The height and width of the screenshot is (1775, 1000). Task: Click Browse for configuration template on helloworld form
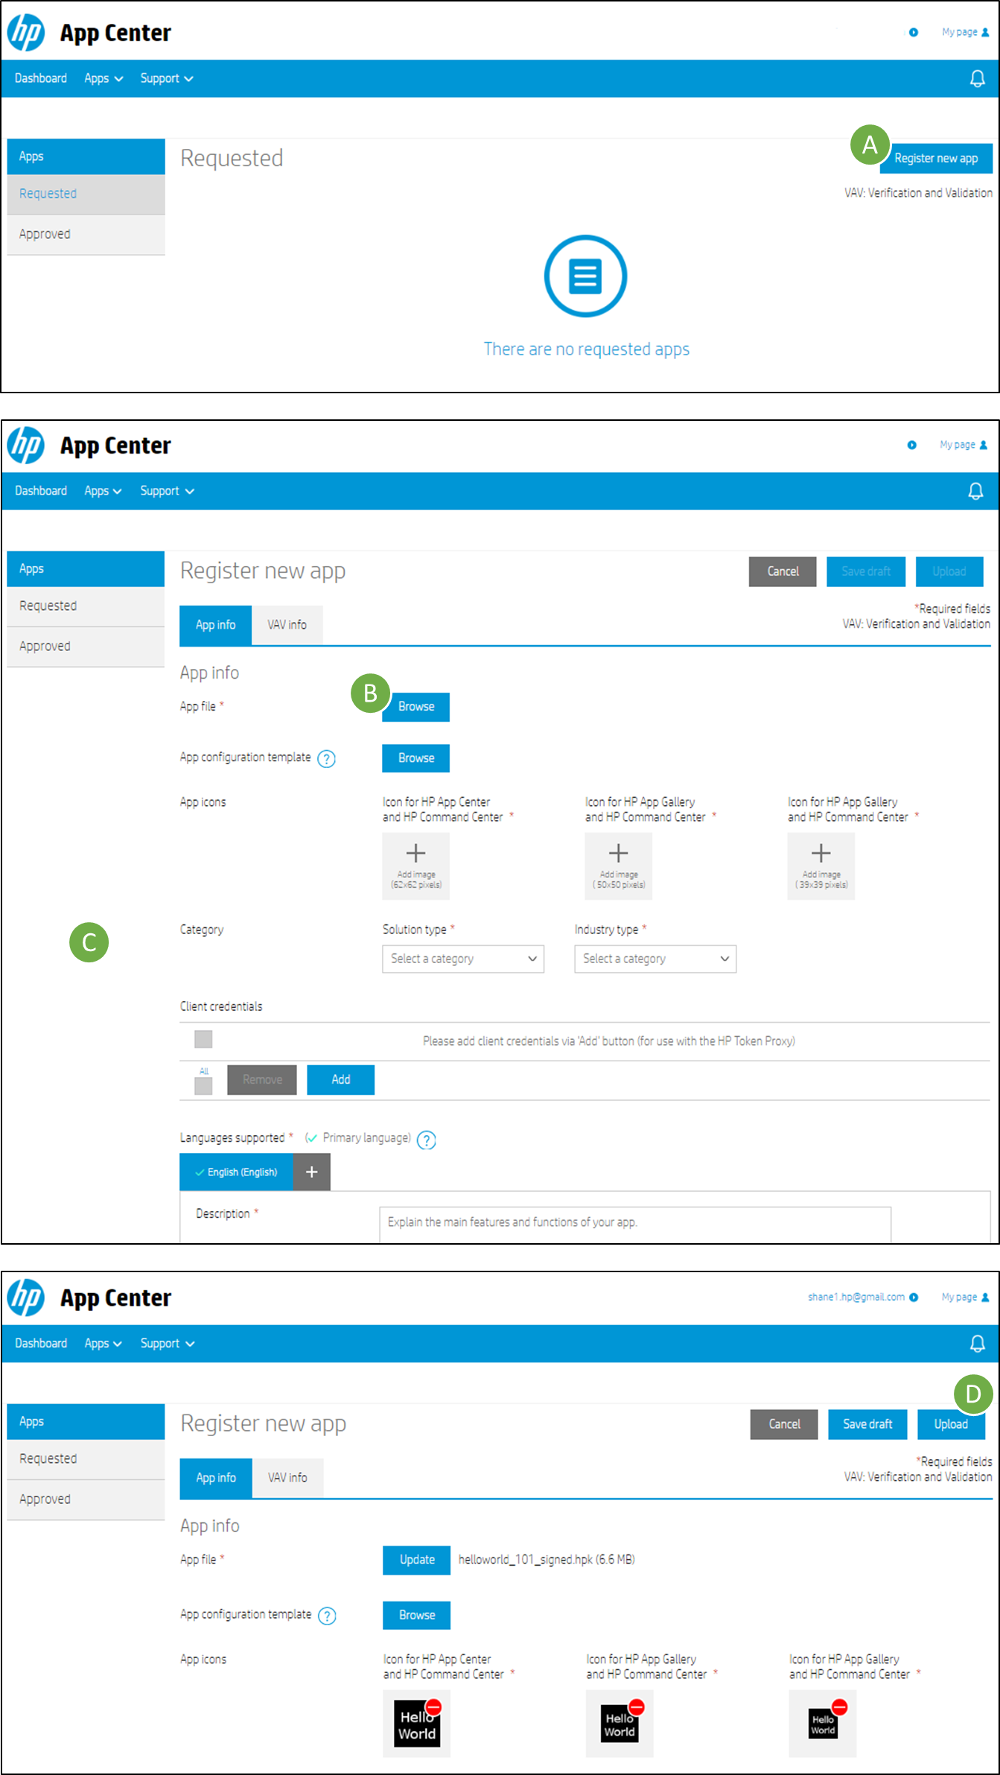(x=417, y=1615)
